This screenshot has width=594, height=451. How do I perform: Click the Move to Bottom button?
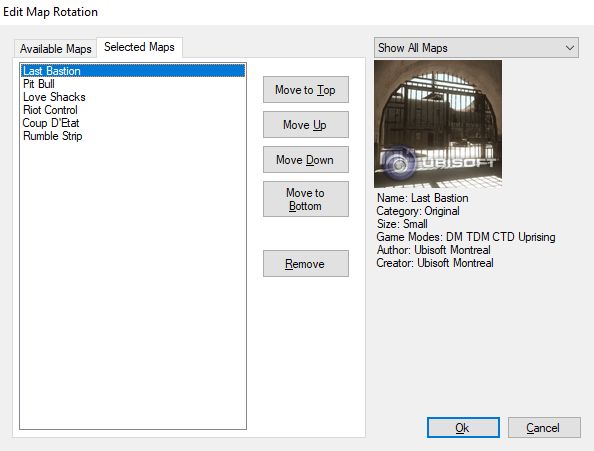[x=306, y=199]
